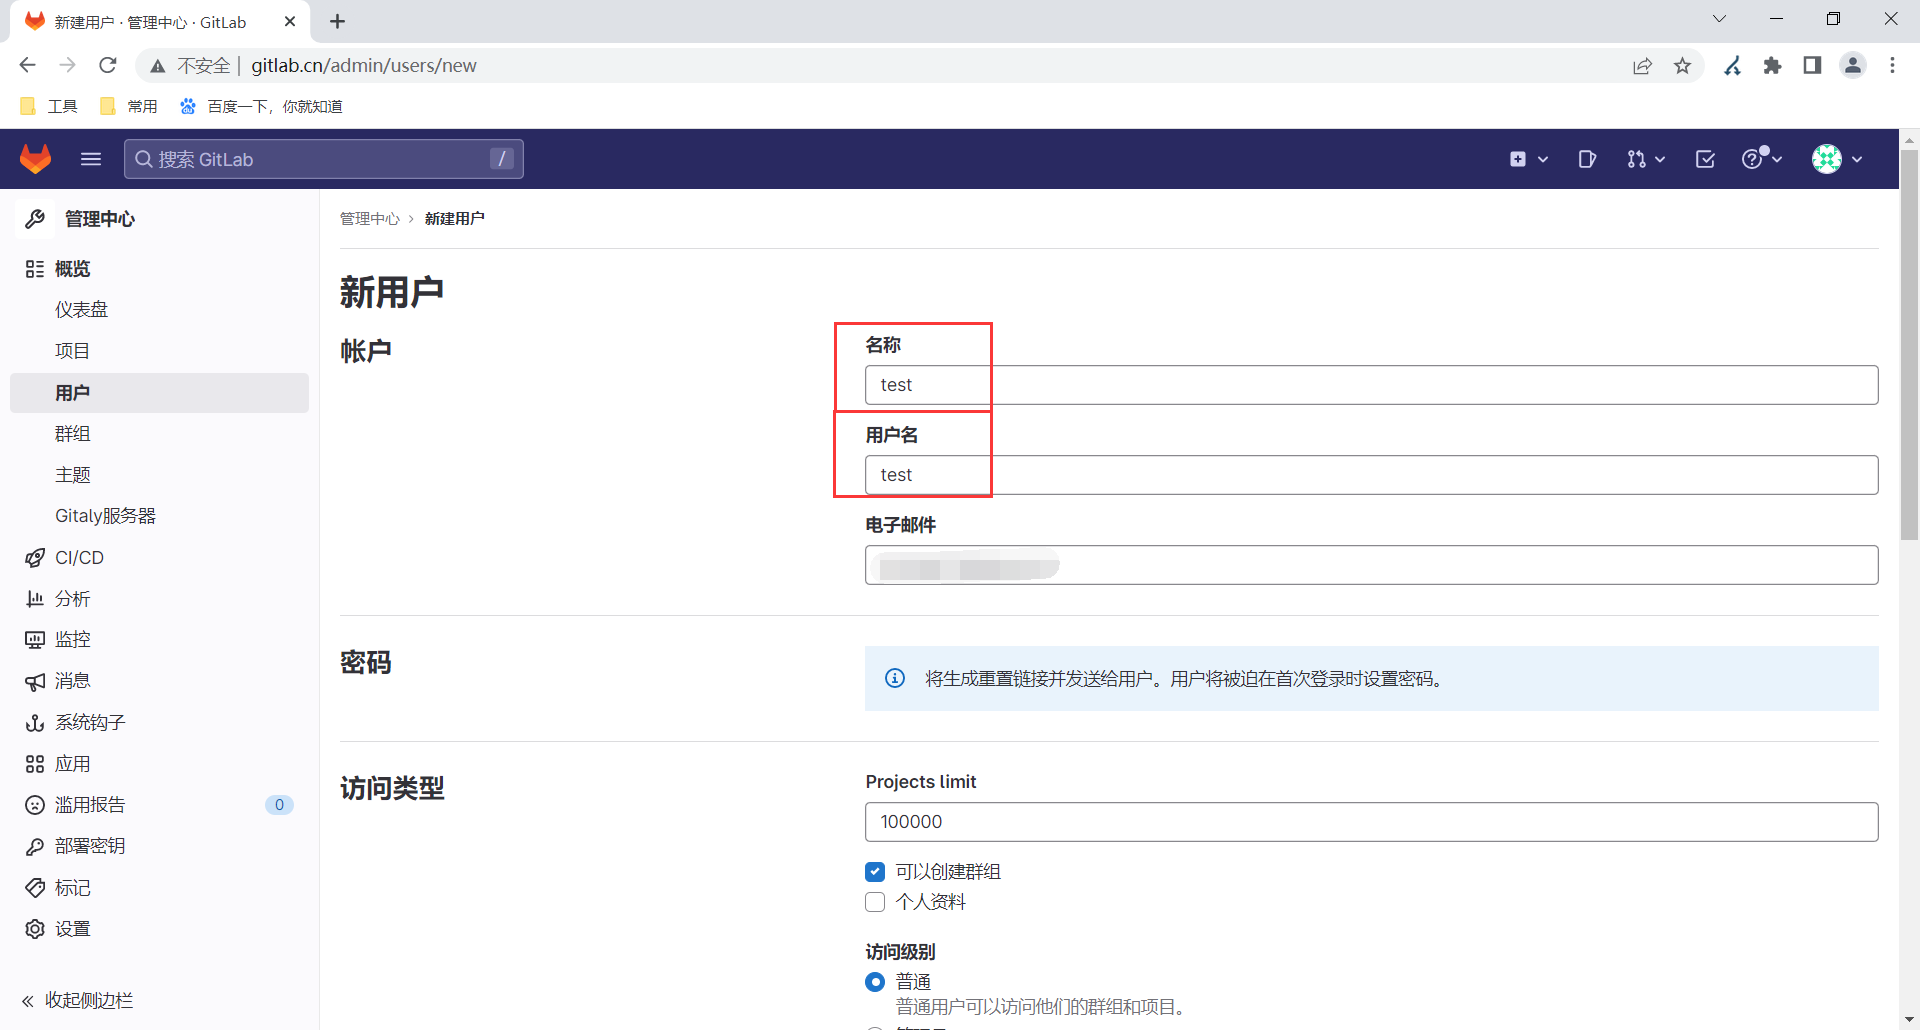The image size is (1920, 1030).
Task: Open the create new plus dropdown
Action: point(1529,159)
